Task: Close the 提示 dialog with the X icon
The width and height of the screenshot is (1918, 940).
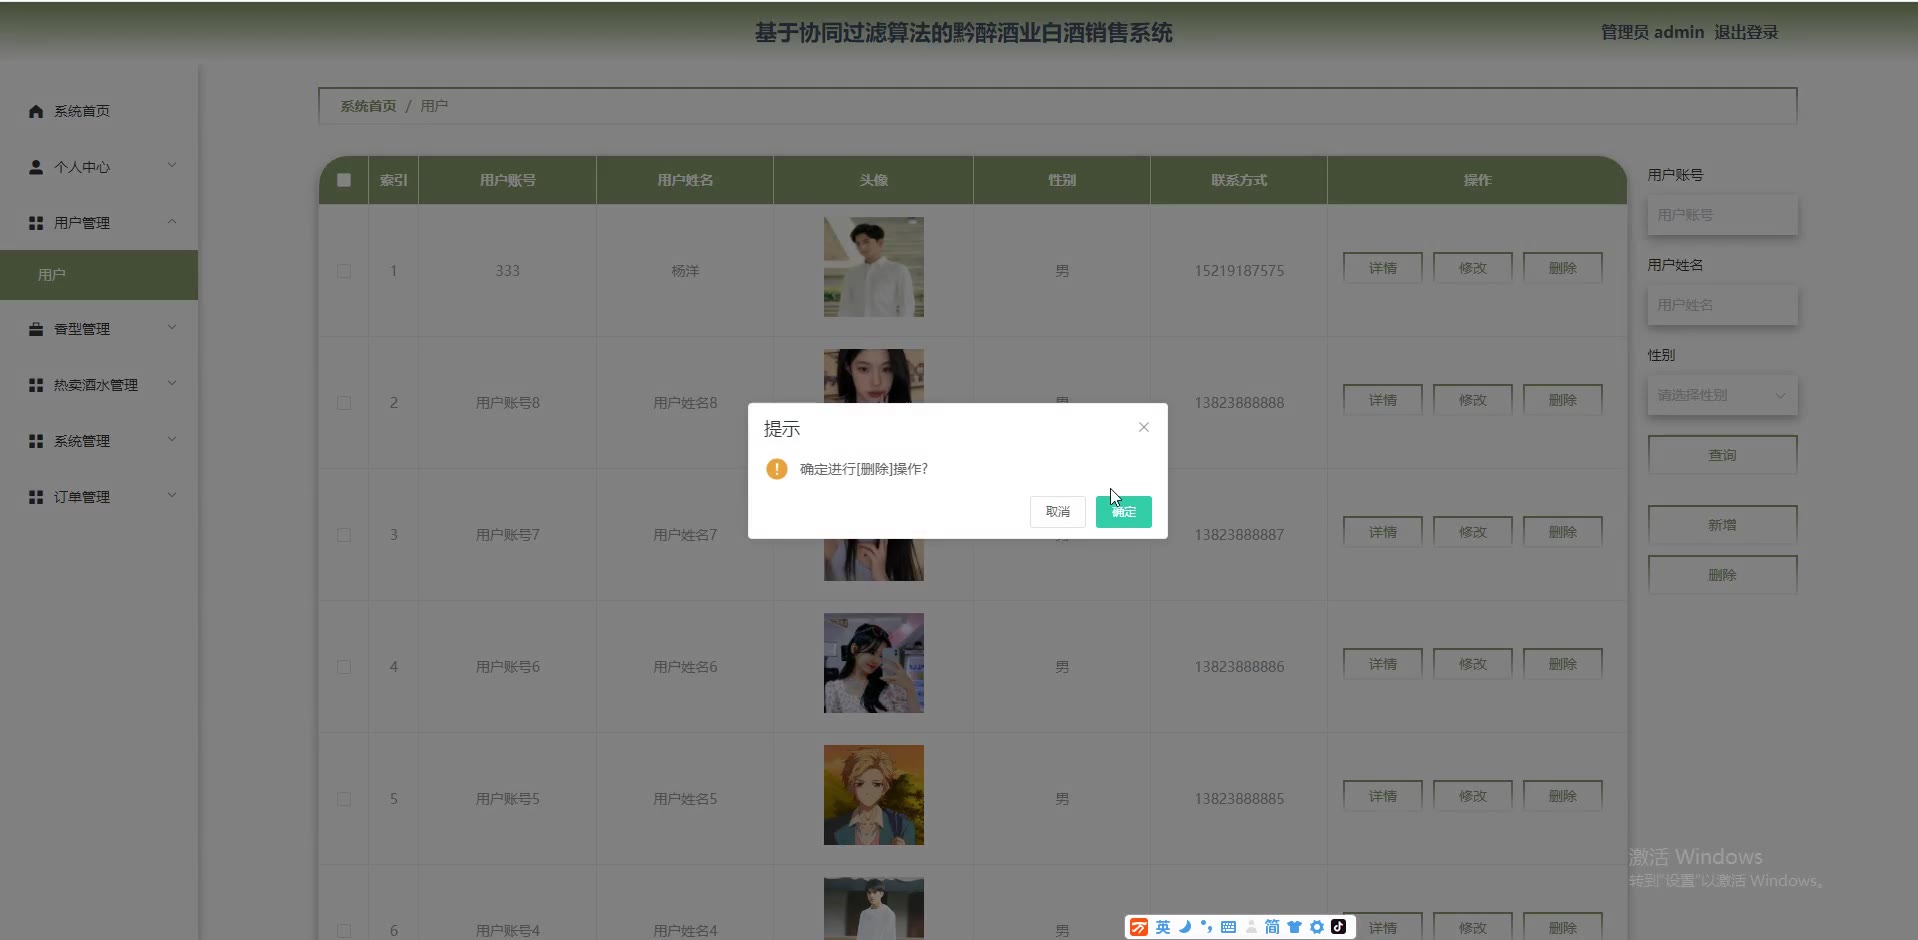Action: pyautogui.click(x=1144, y=427)
